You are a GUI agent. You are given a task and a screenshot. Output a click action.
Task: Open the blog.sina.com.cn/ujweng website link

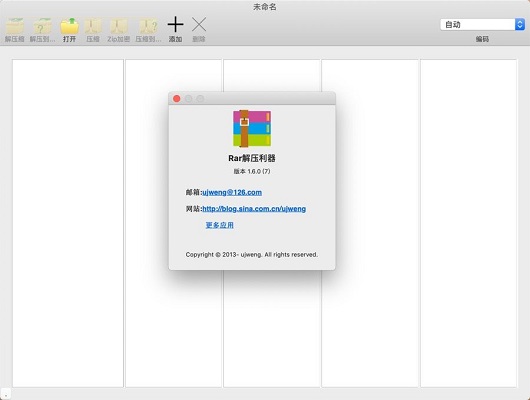tap(254, 209)
